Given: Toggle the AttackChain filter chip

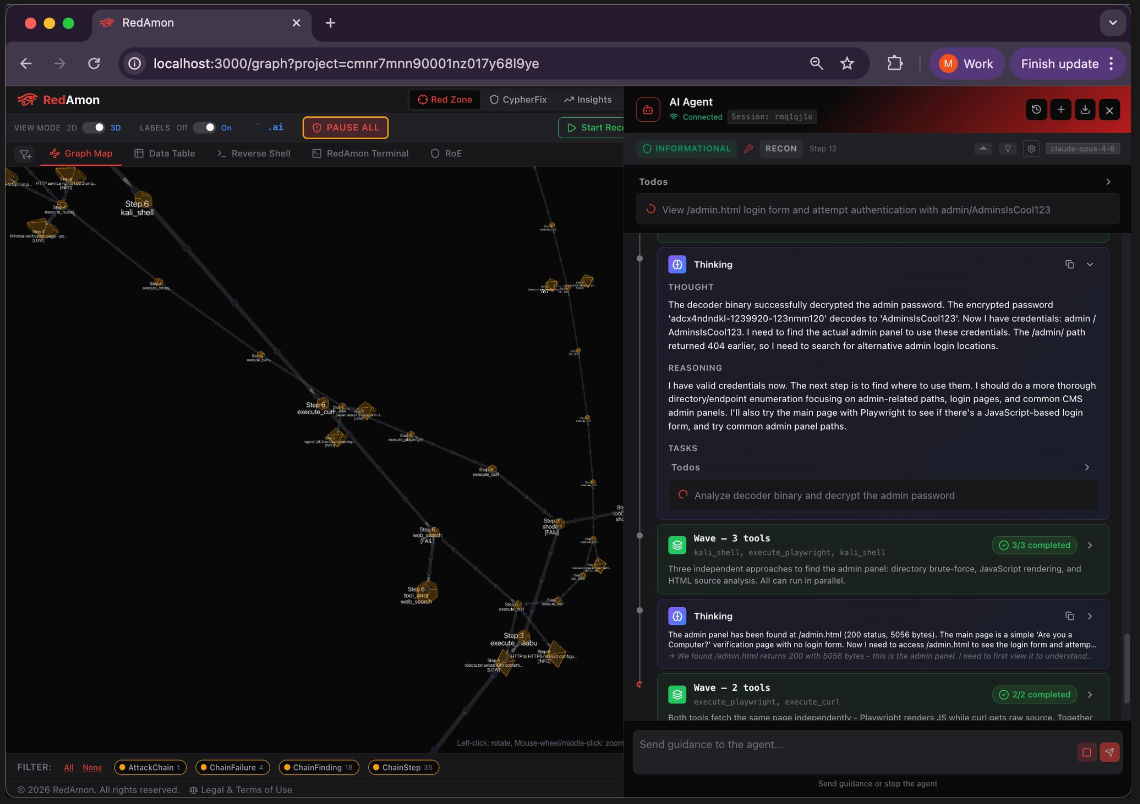Looking at the screenshot, I should [x=150, y=768].
